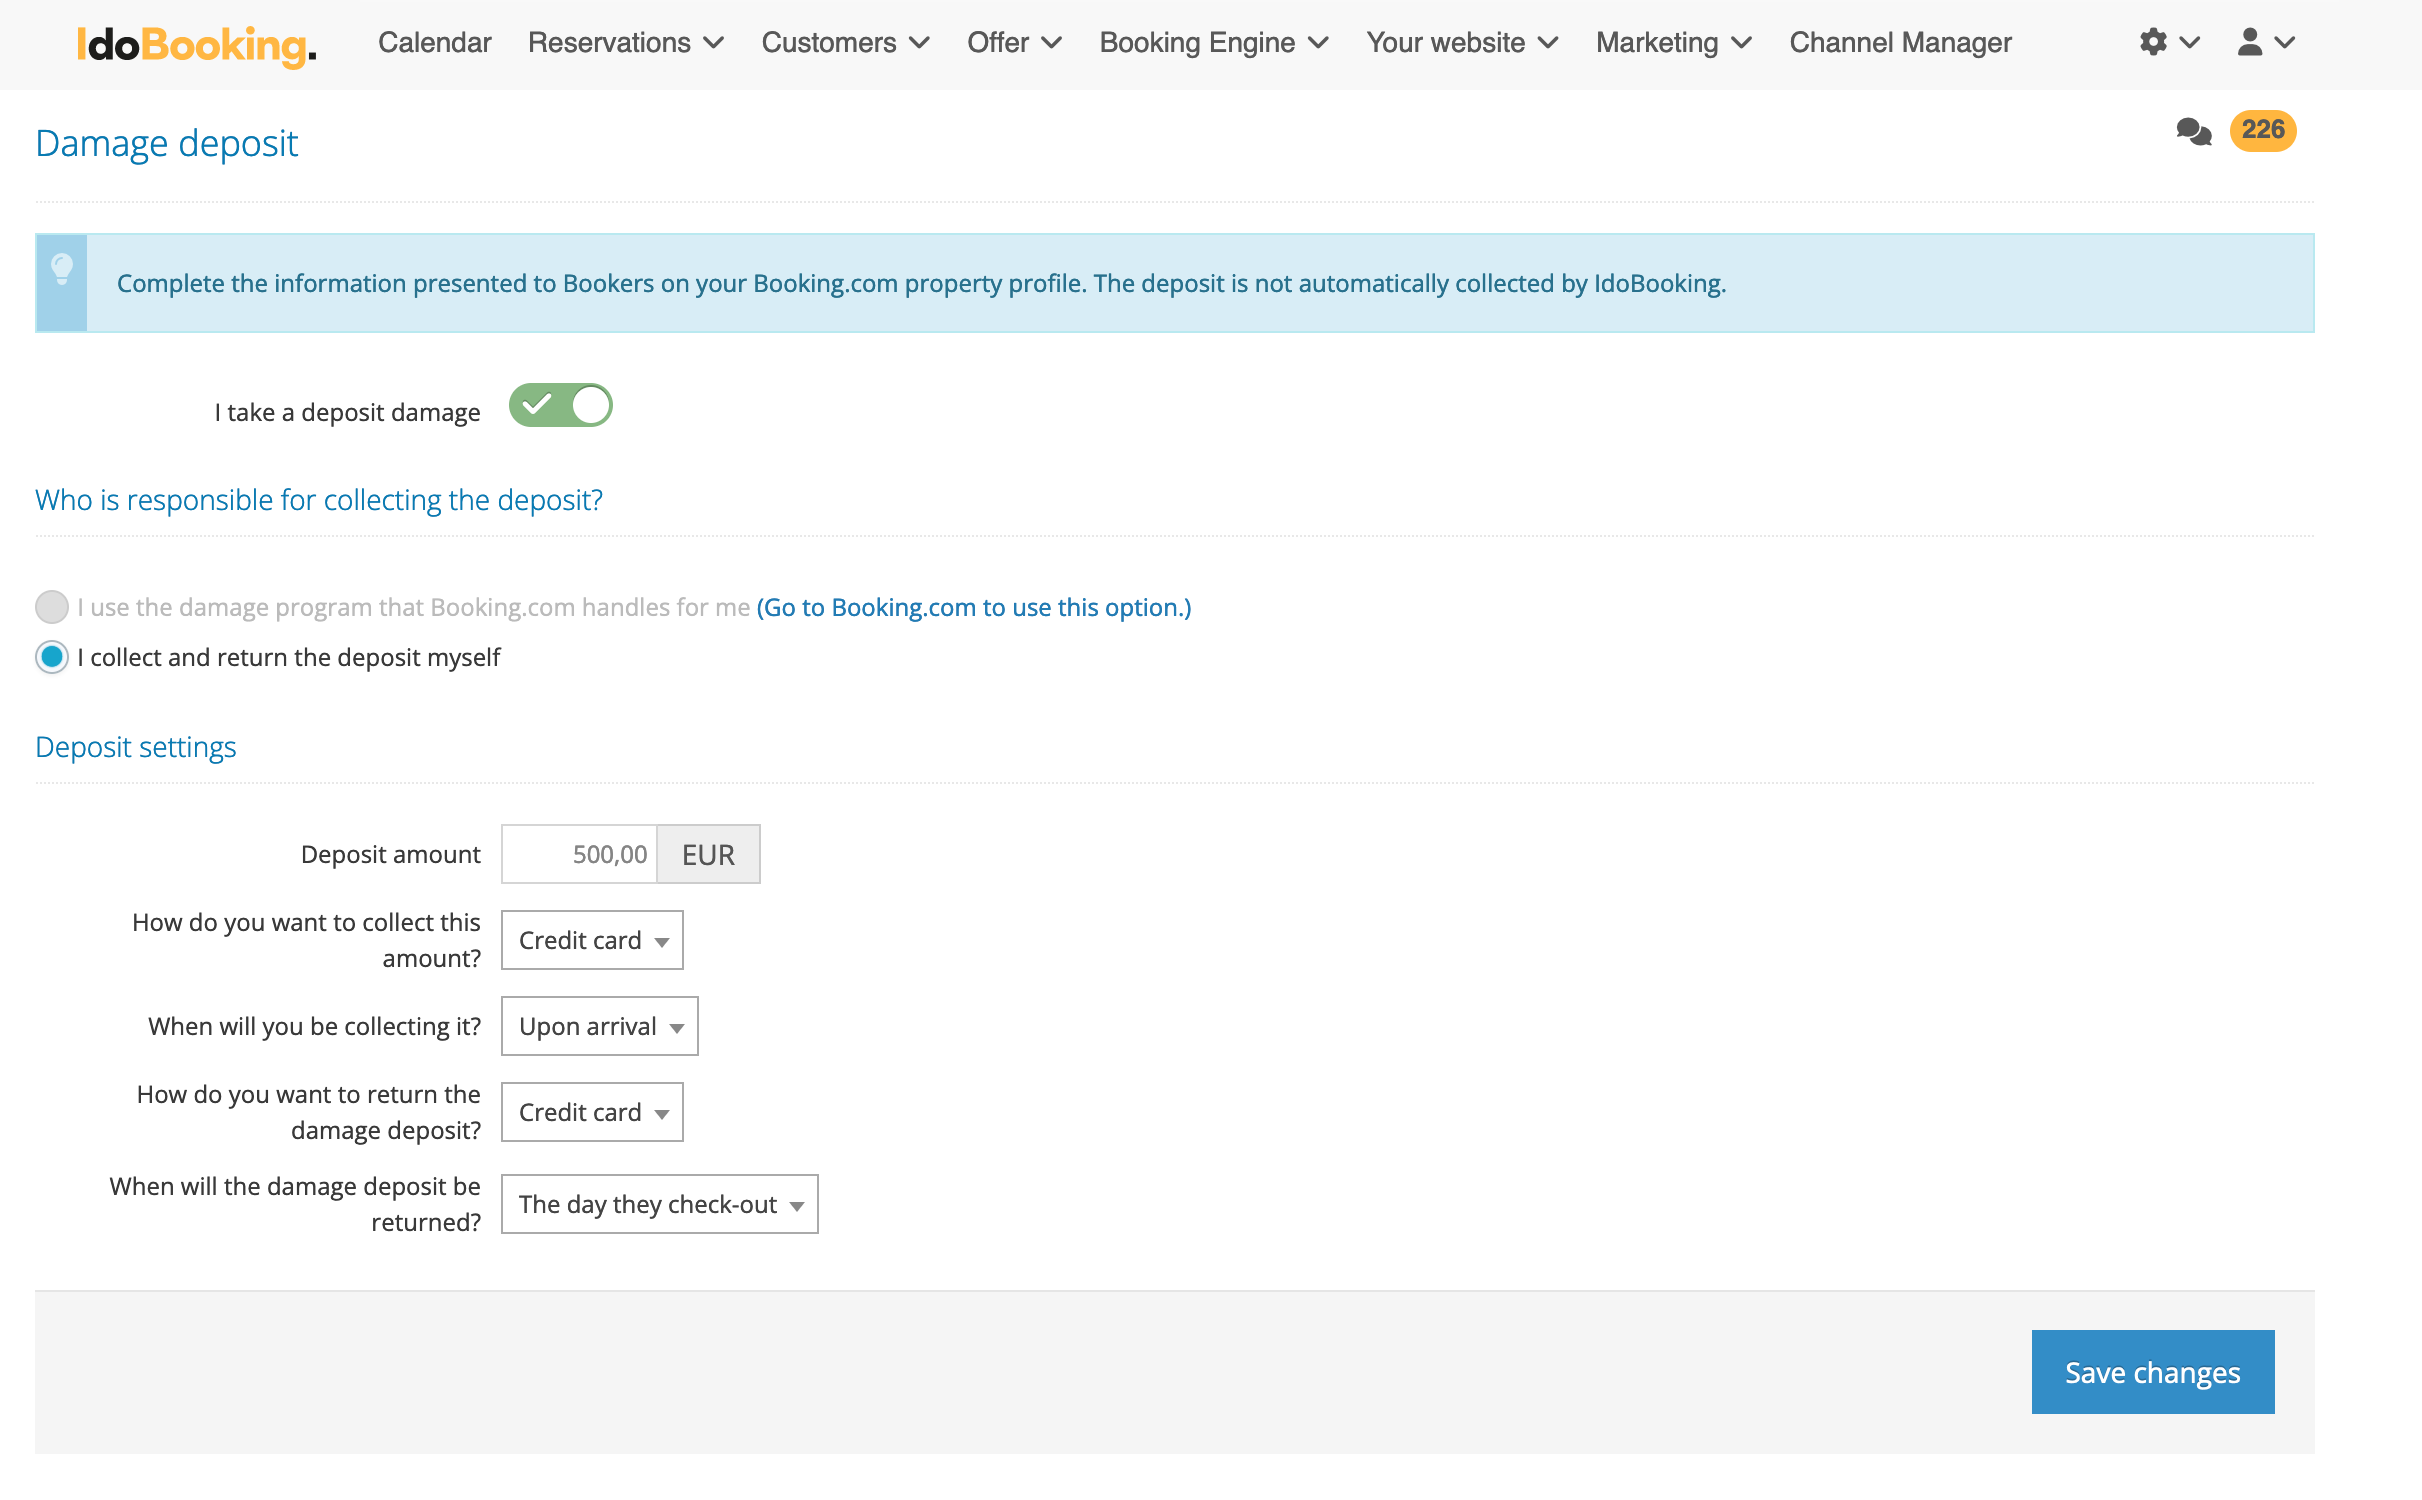Screen dimensions: 2422x1500
Task: Open the user account icon menu
Action: click(x=2264, y=42)
